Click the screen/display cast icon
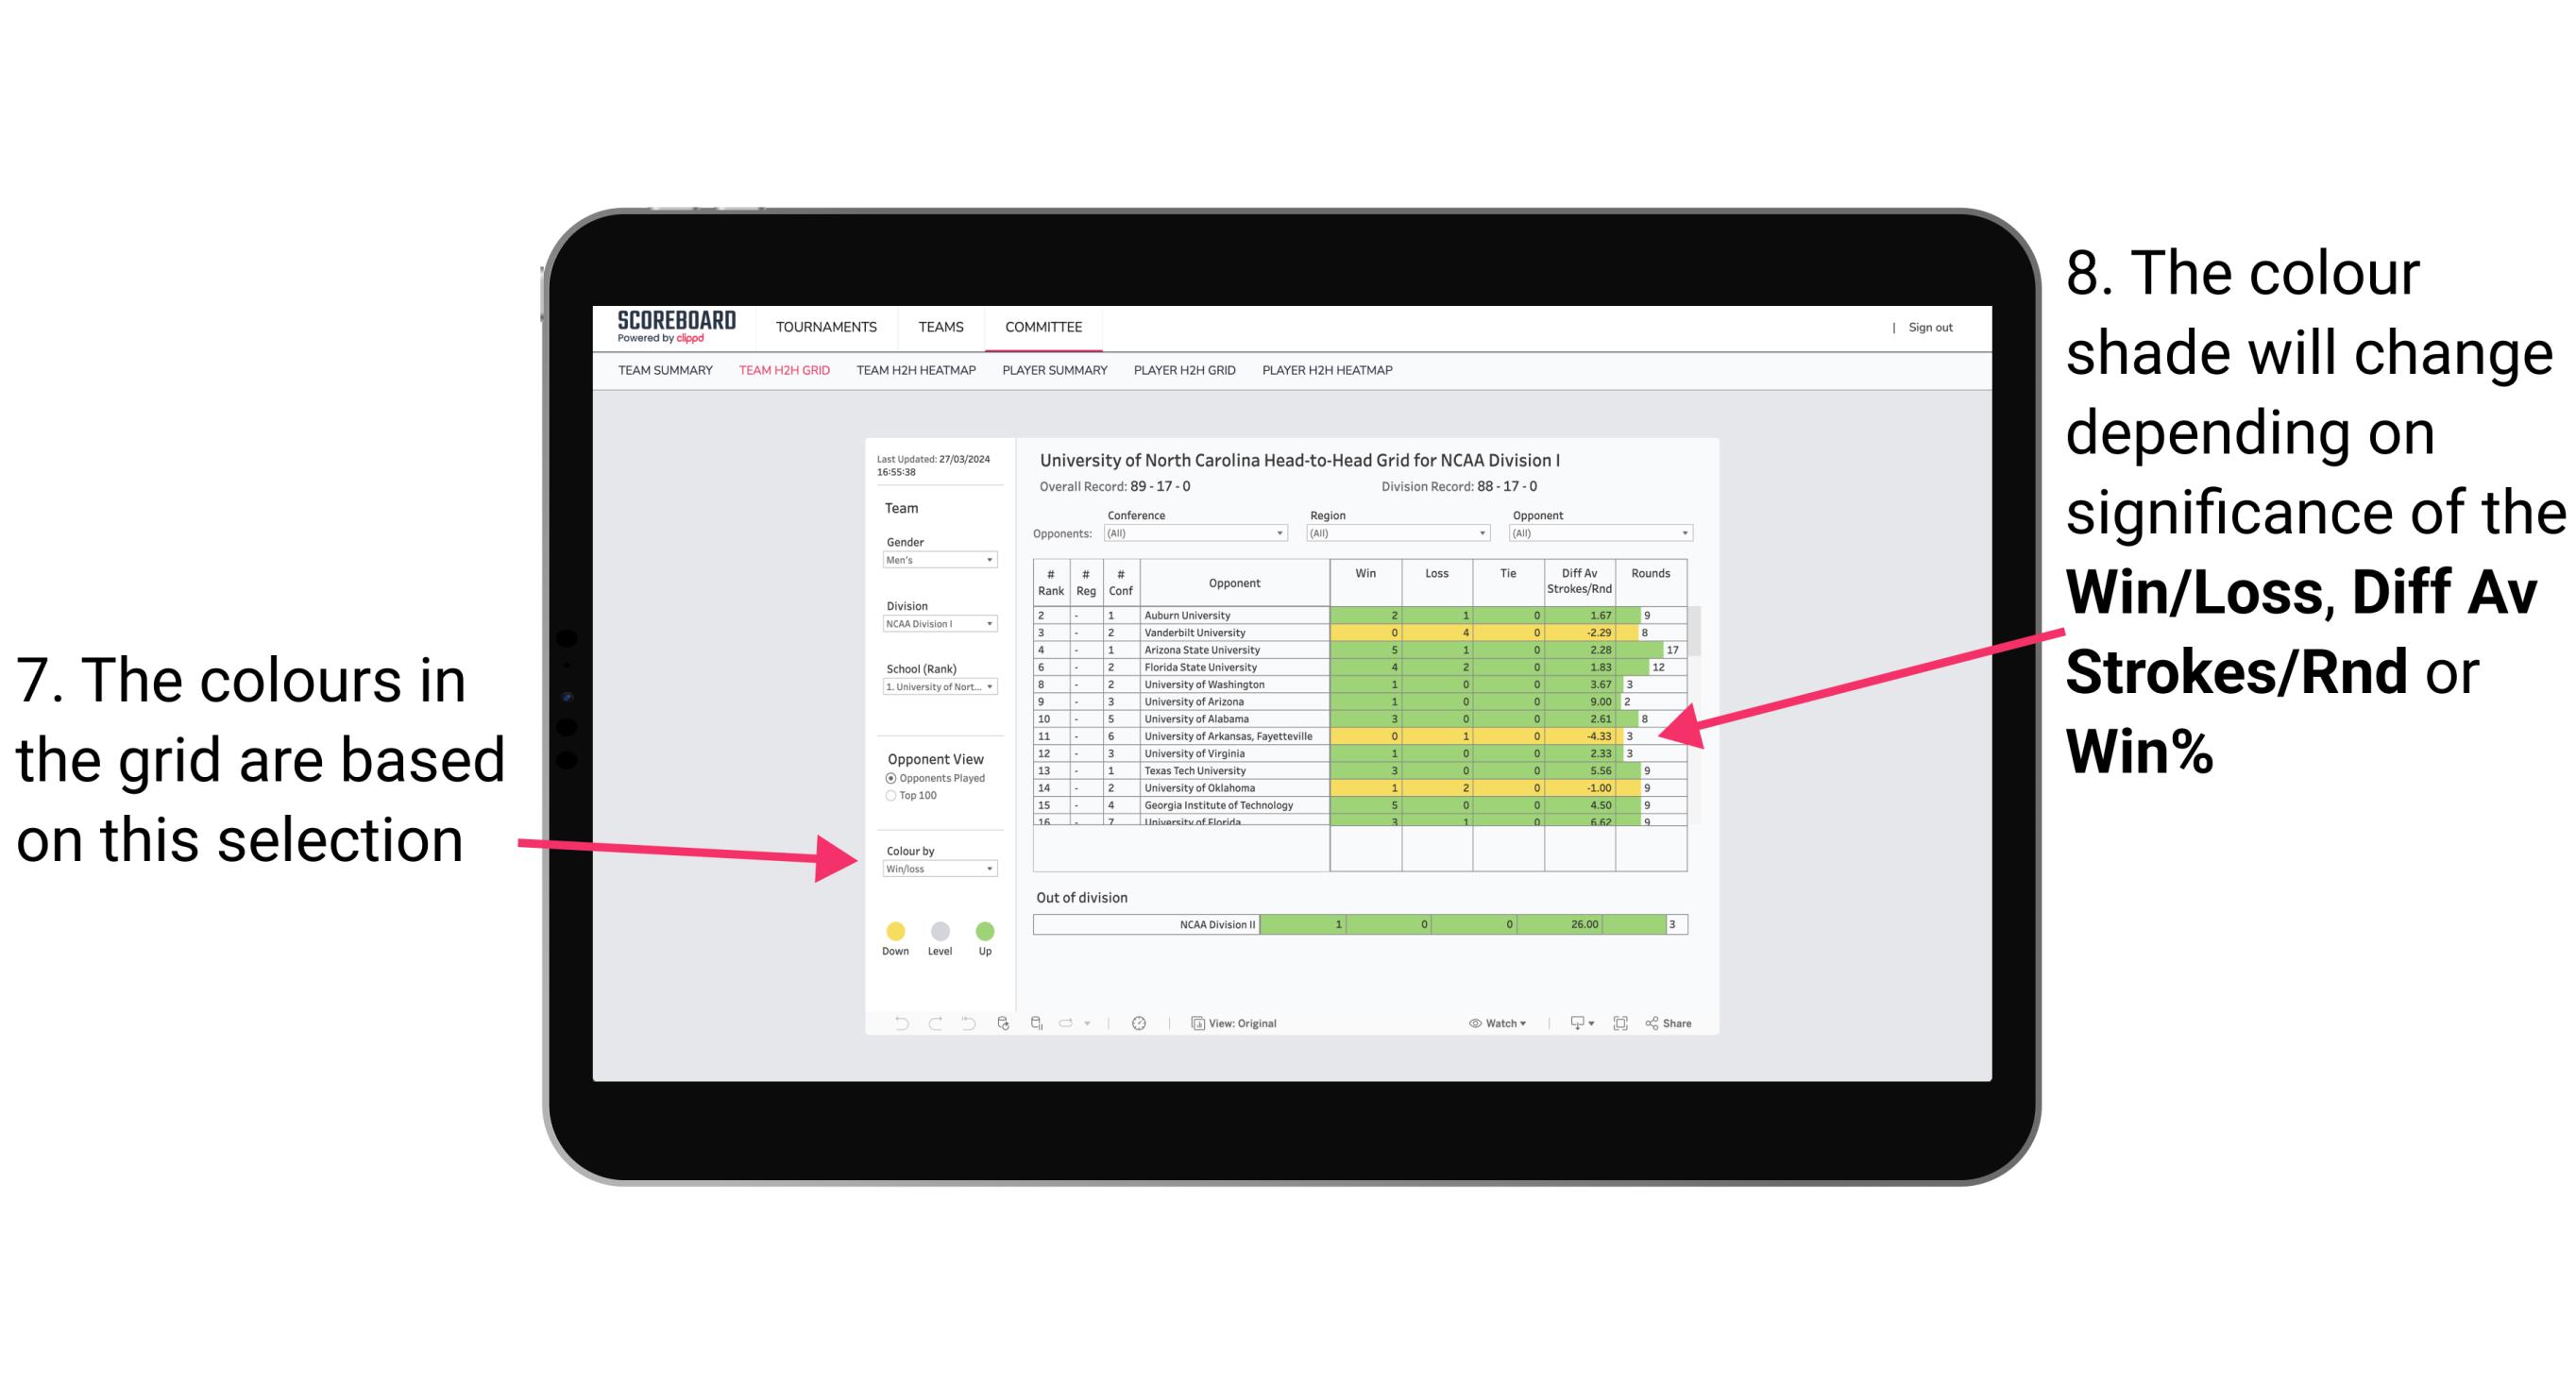The width and height of the screenshot is (2576, 1386). pyautogui.click(x=1572, y=1023)
